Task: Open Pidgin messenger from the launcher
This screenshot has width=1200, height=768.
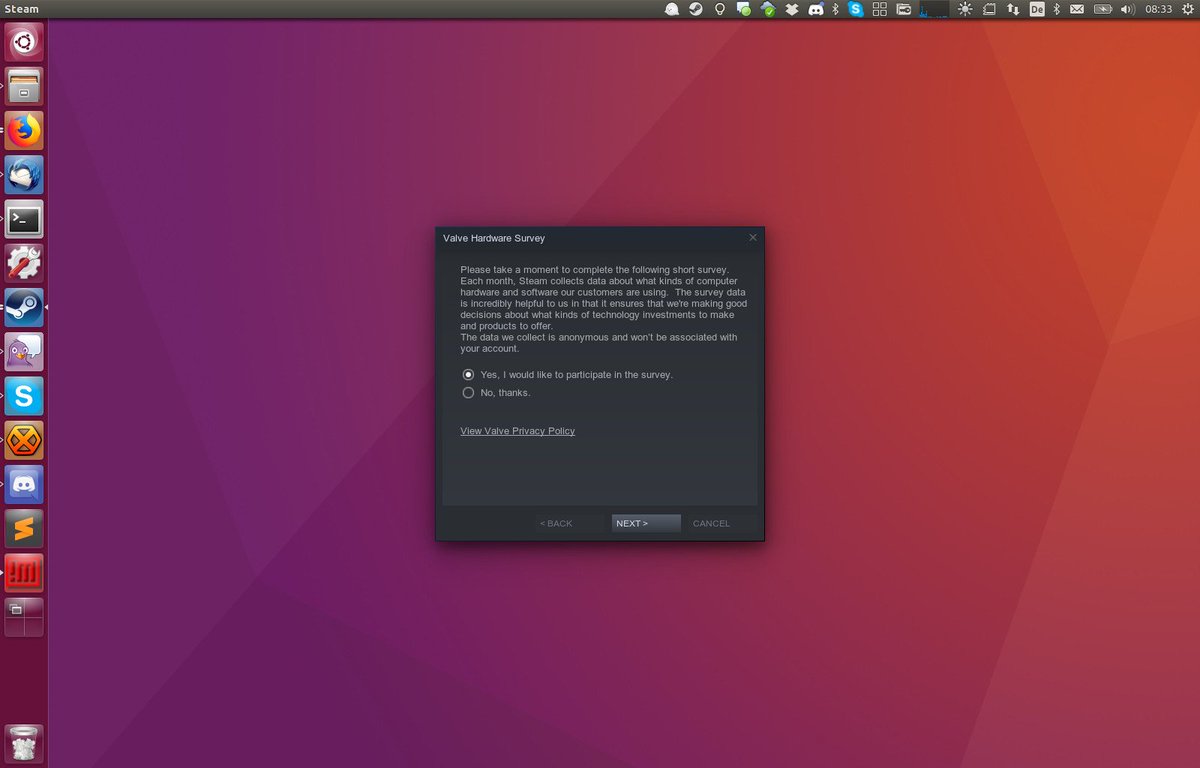Action: (24, 351)
